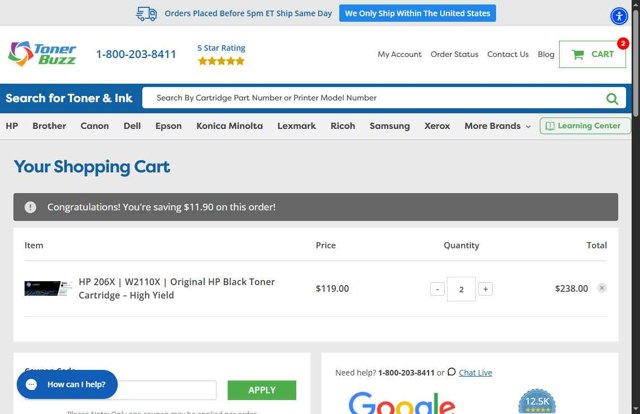This screenshot has width=640, height=414.
Task: Click the savings congratulations message
Action: (x=161, y=207)
